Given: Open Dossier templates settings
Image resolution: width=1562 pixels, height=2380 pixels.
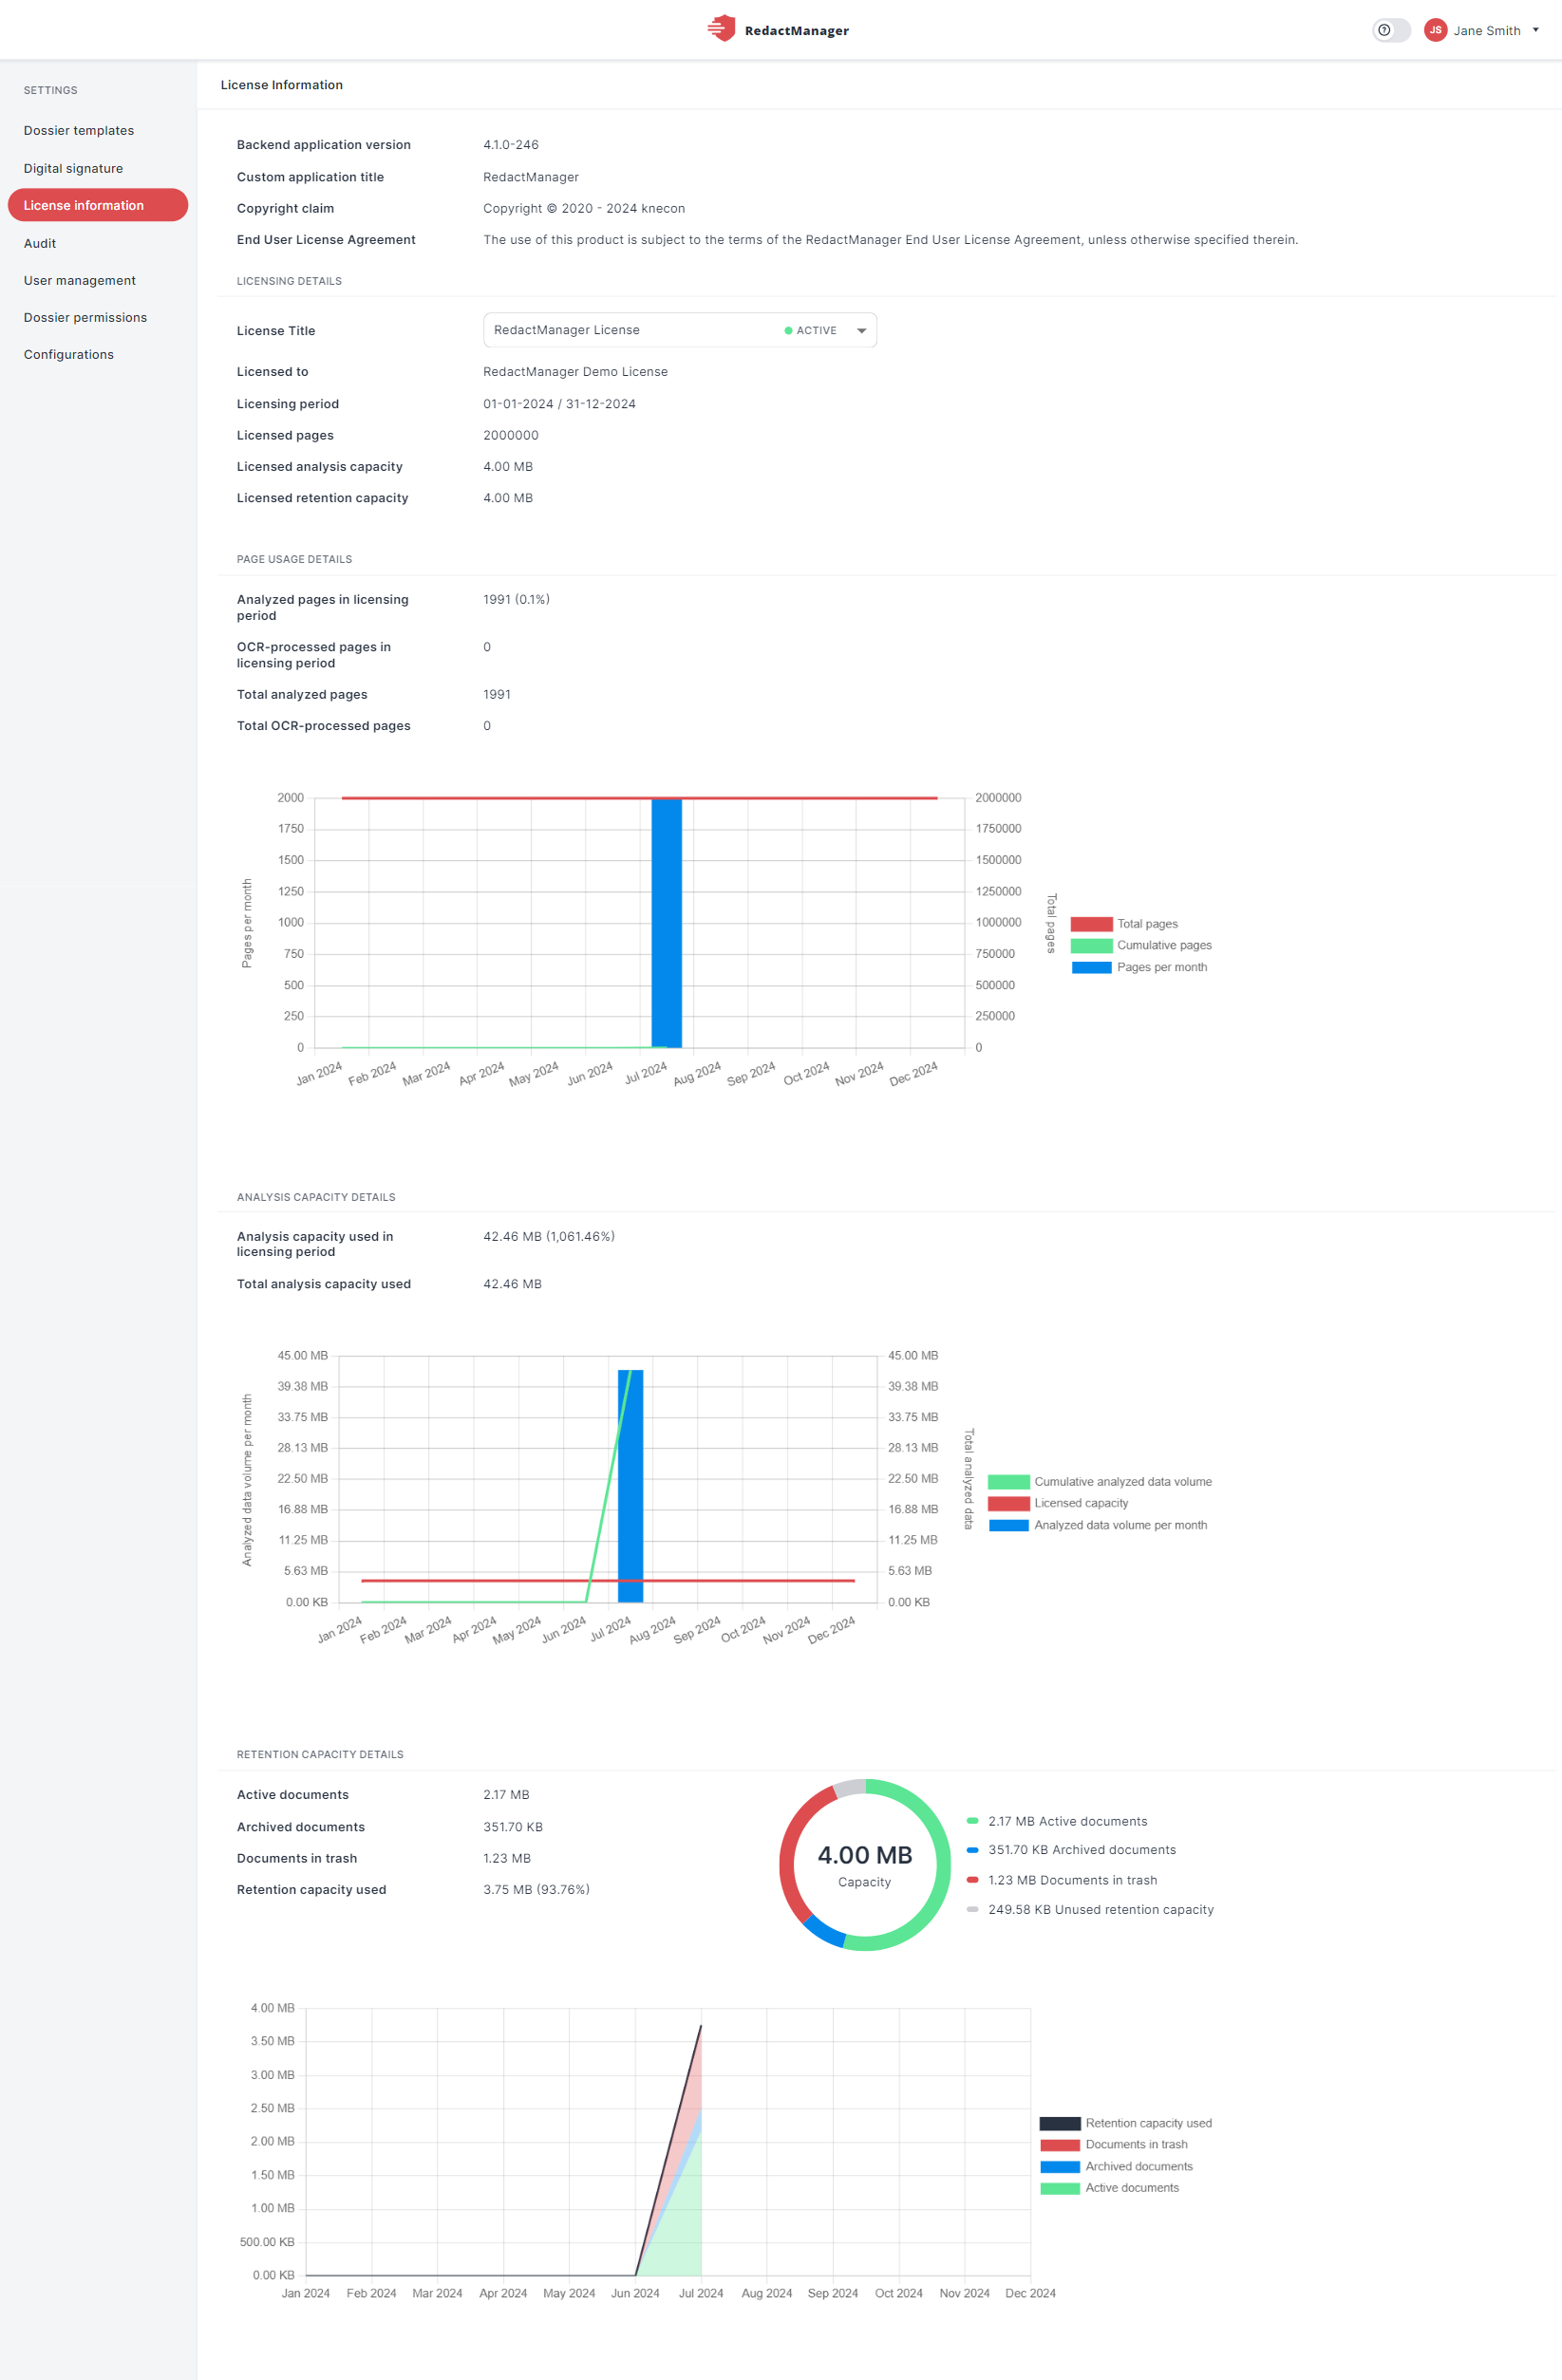Looking at the screenshot, I should coord(79,131).
